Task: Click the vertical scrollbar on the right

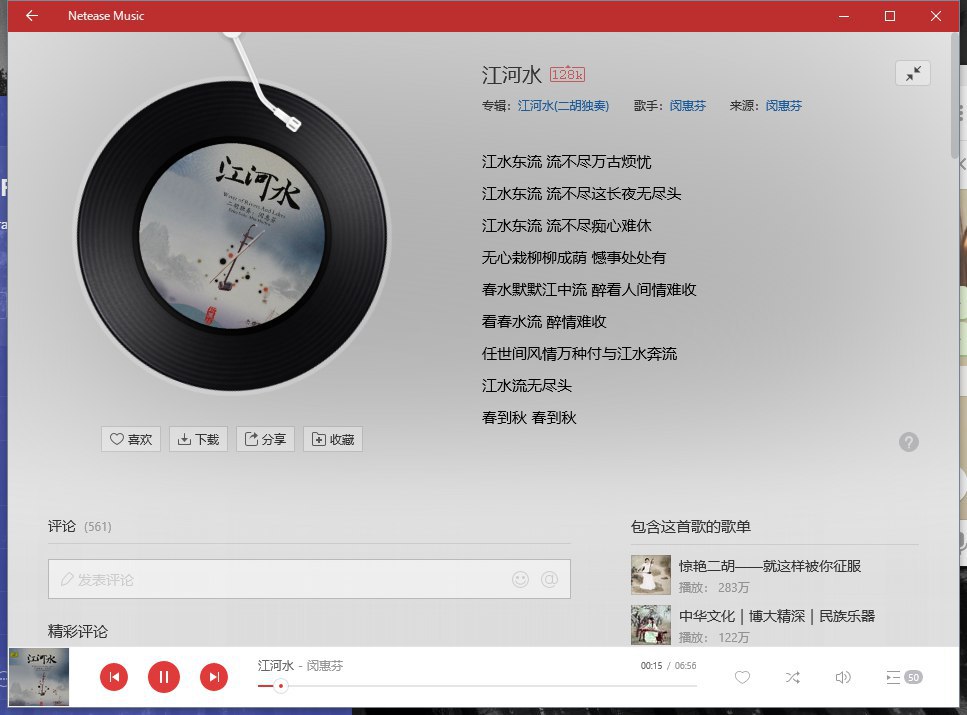Action: 955,96
